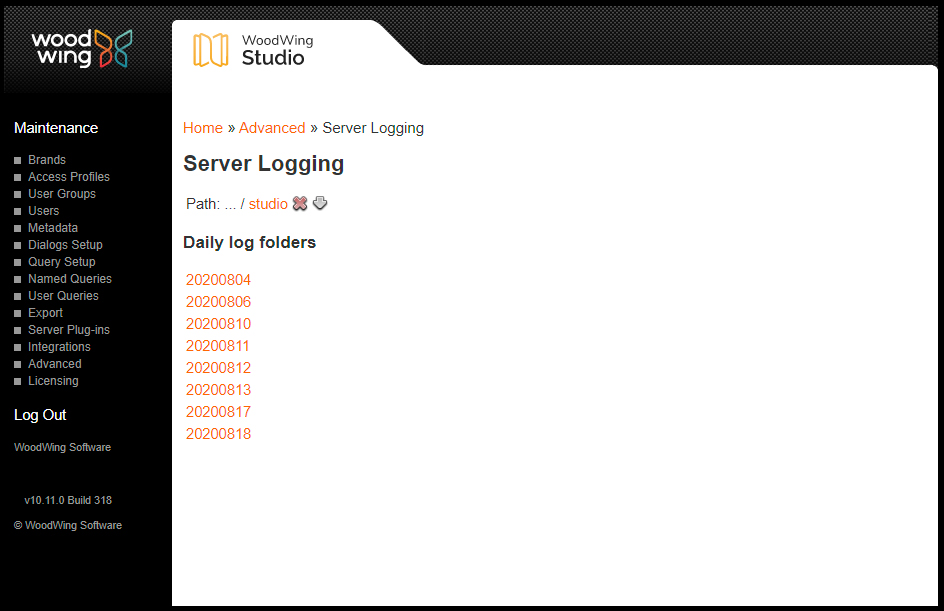Viewport: 944px width, 611px height.
Task: Click the studio path link
Action: pos(268,204)
